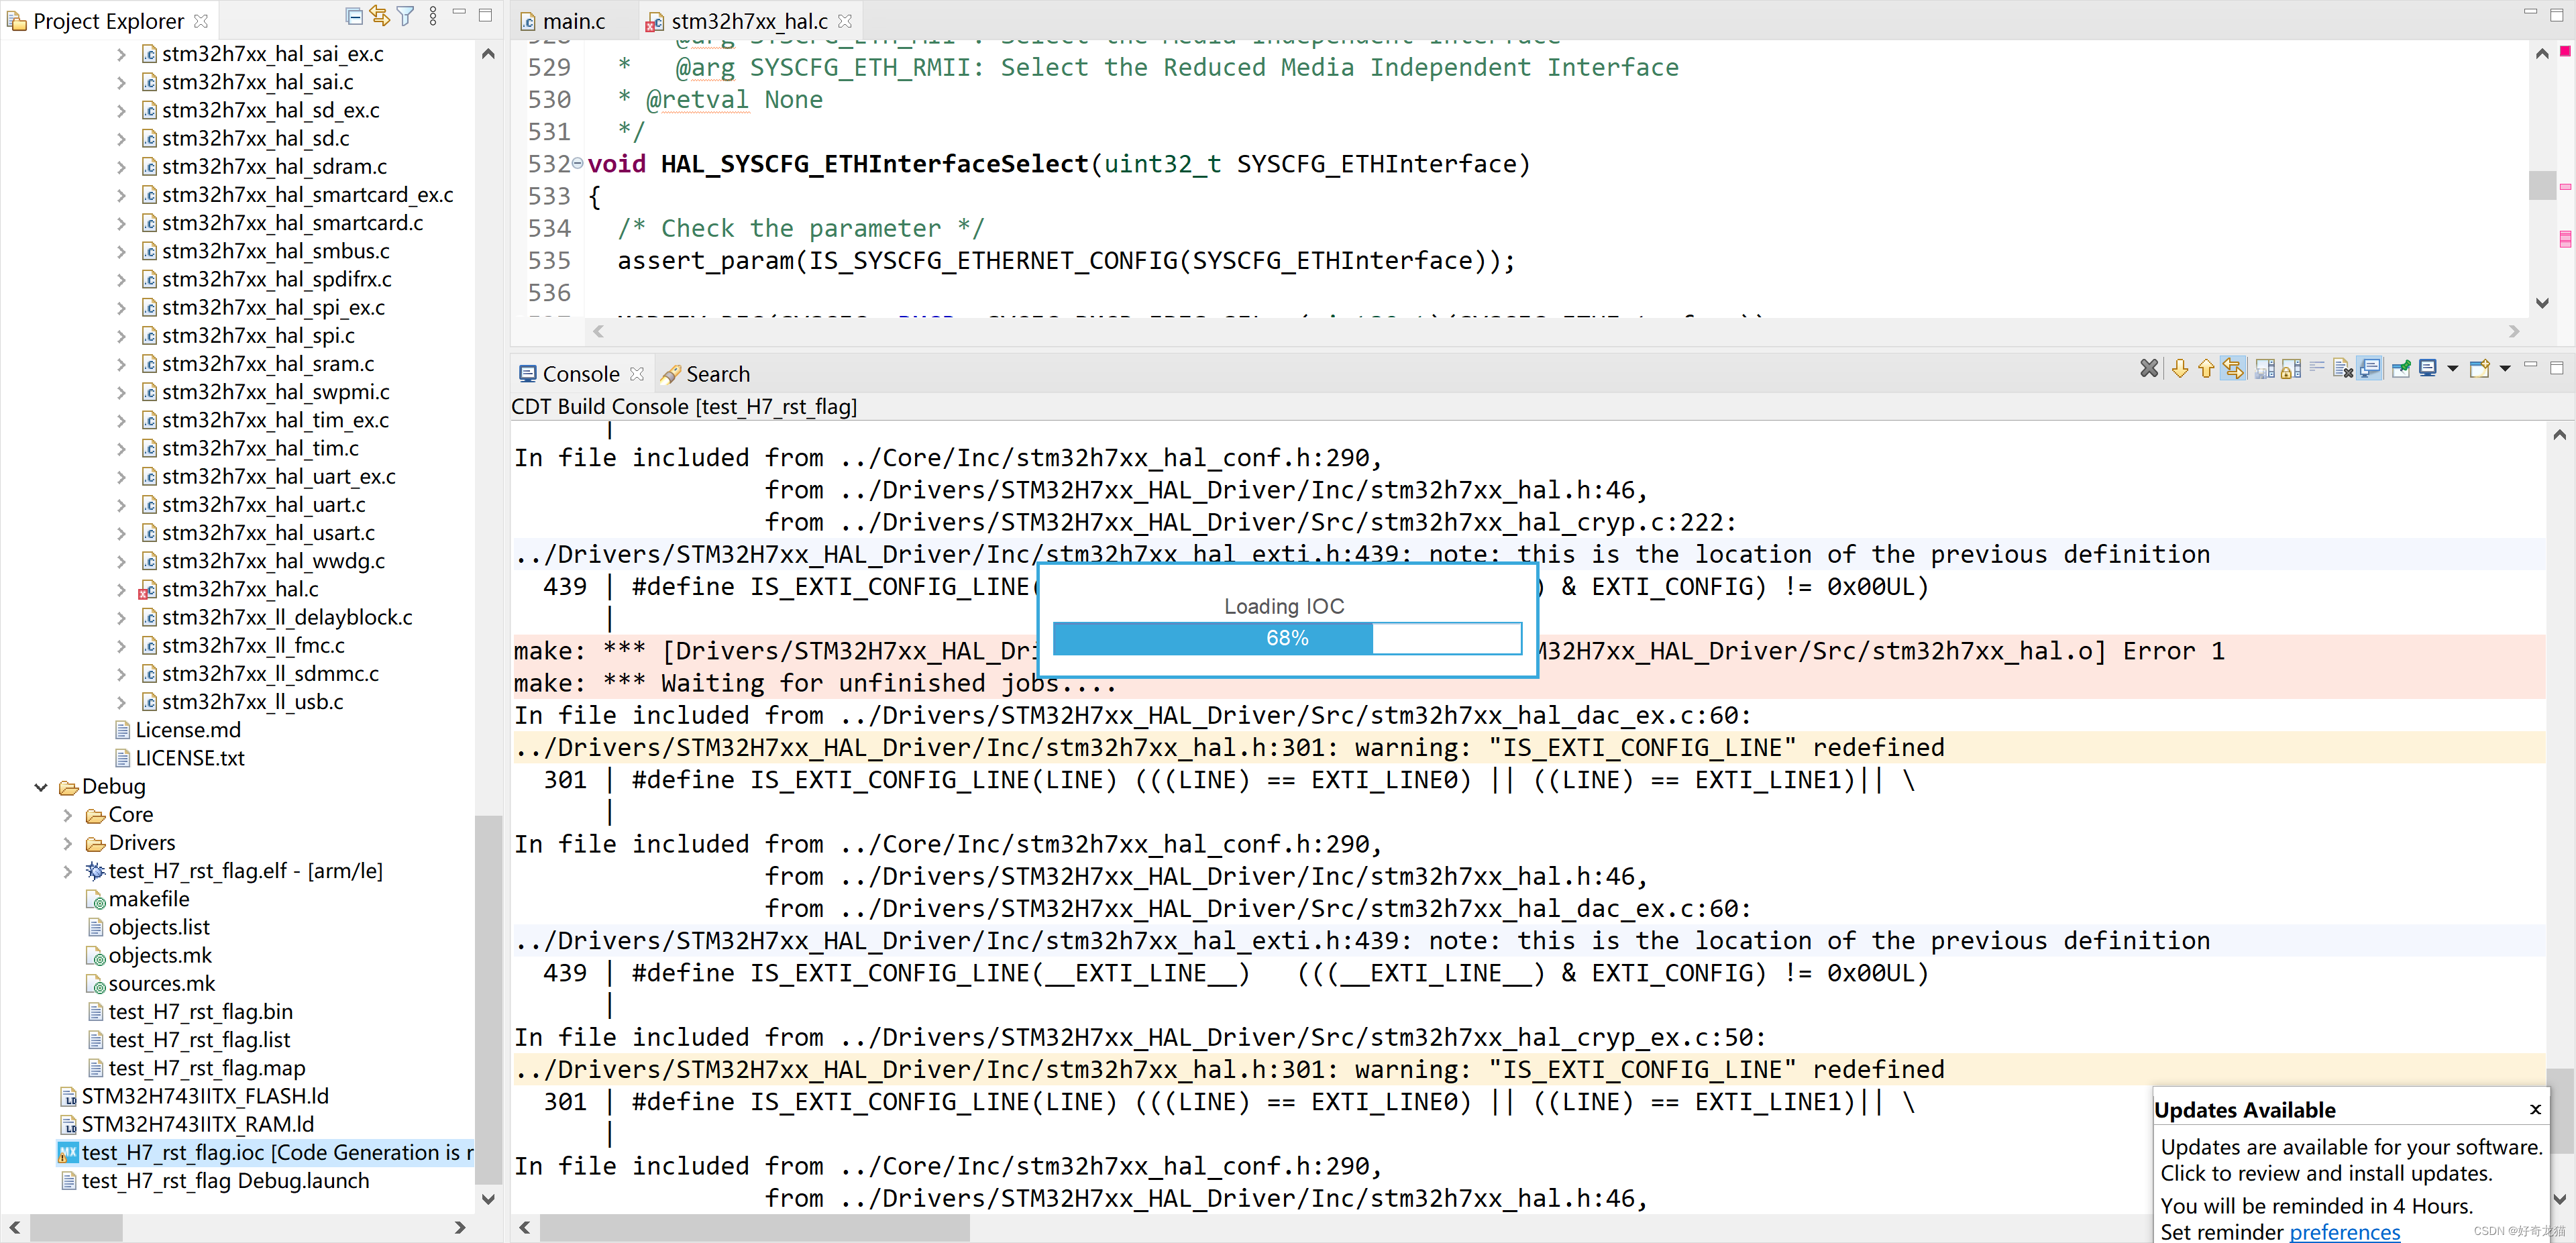The width and height of the screenshot is (2576, 1243).
Task: Close the Updates Available notification
Action: (2535, 1109)
